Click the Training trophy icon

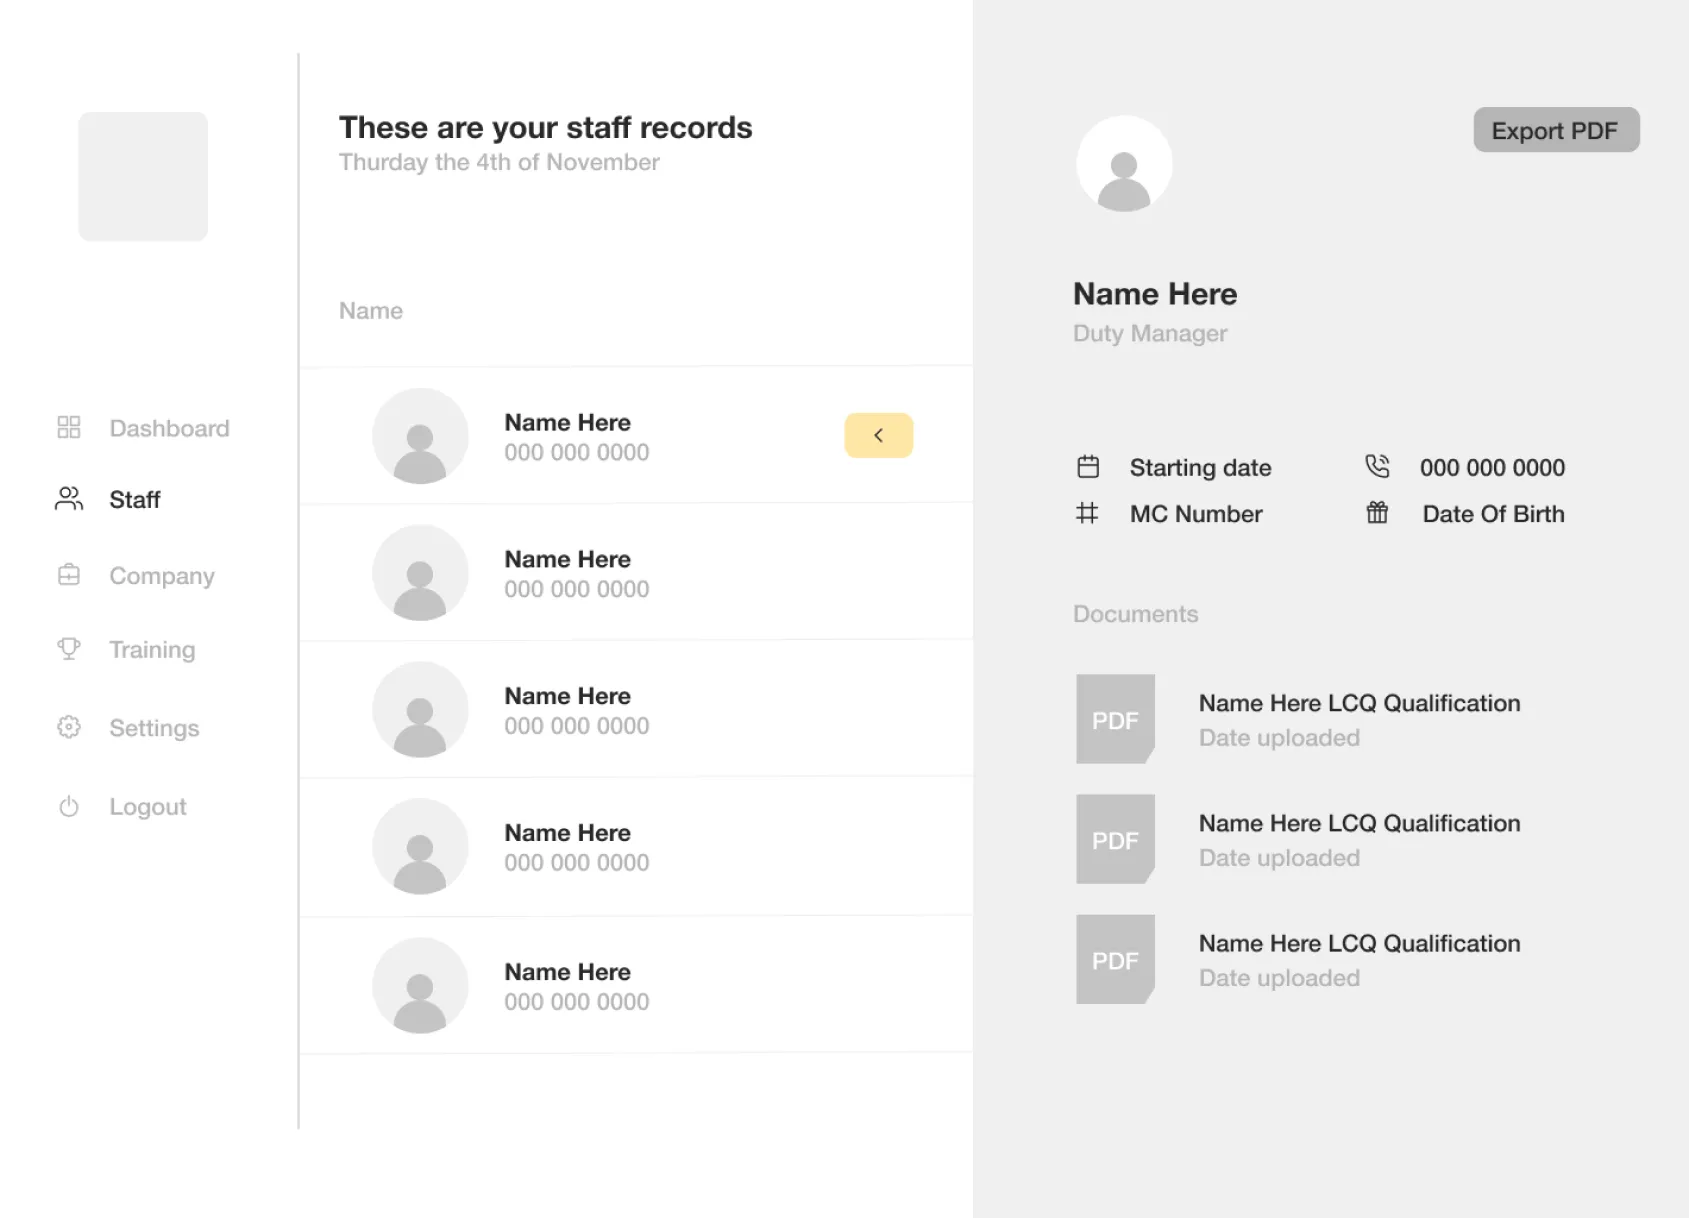pos(69,649)
